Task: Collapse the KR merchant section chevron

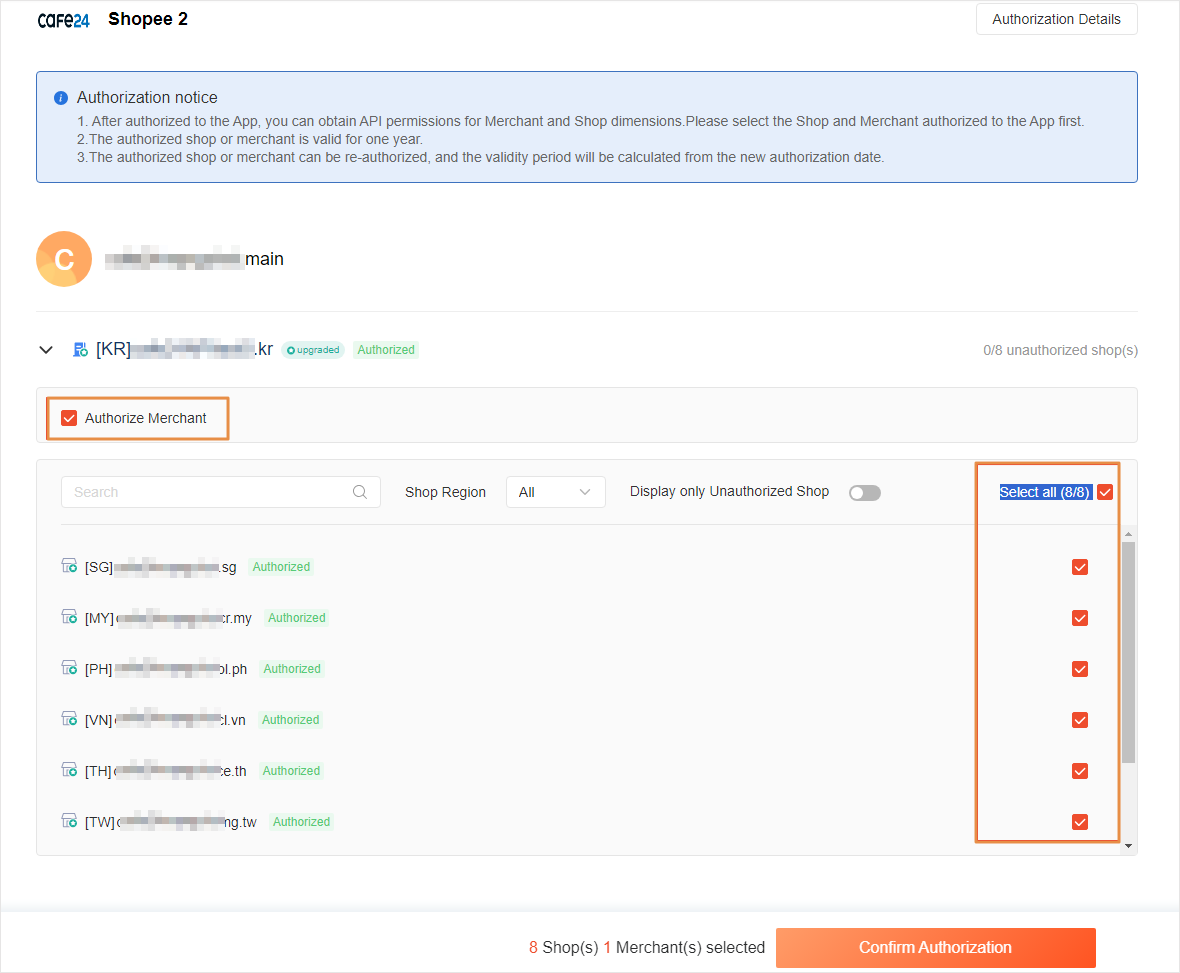Action: [x=46, y=350]
